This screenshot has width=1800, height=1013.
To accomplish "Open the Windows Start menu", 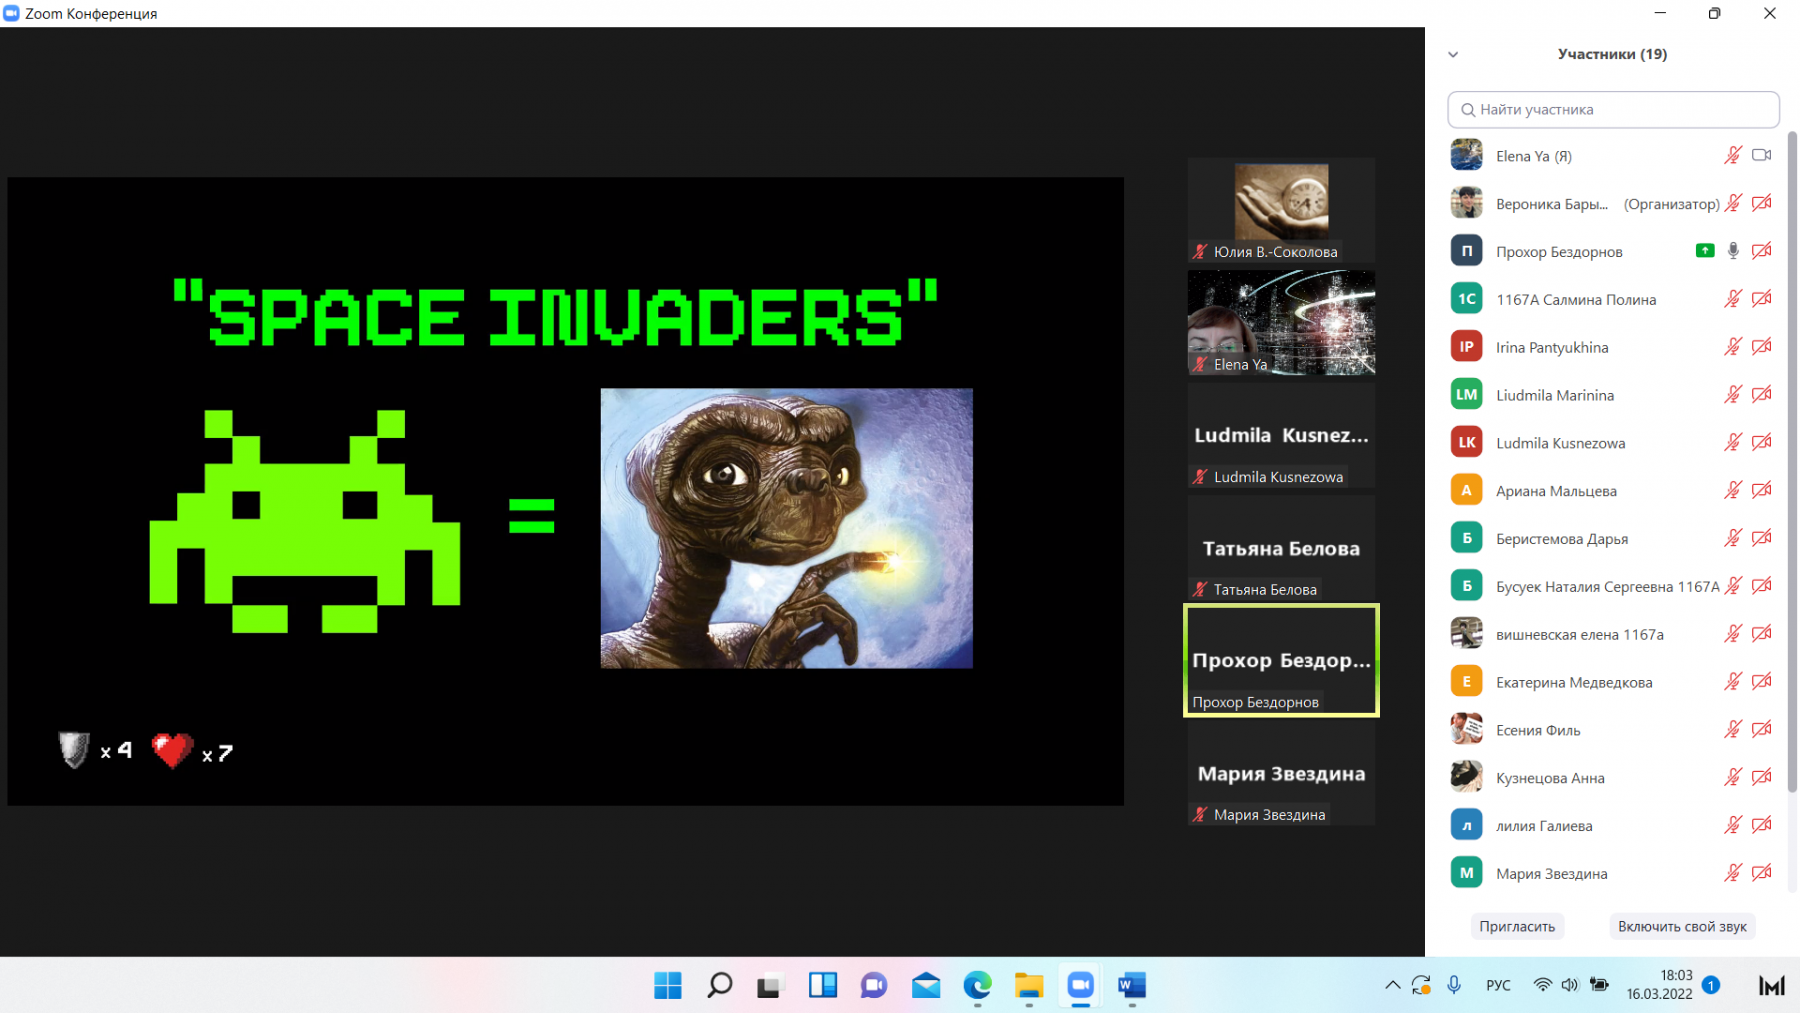I will [x=668, y=986].
